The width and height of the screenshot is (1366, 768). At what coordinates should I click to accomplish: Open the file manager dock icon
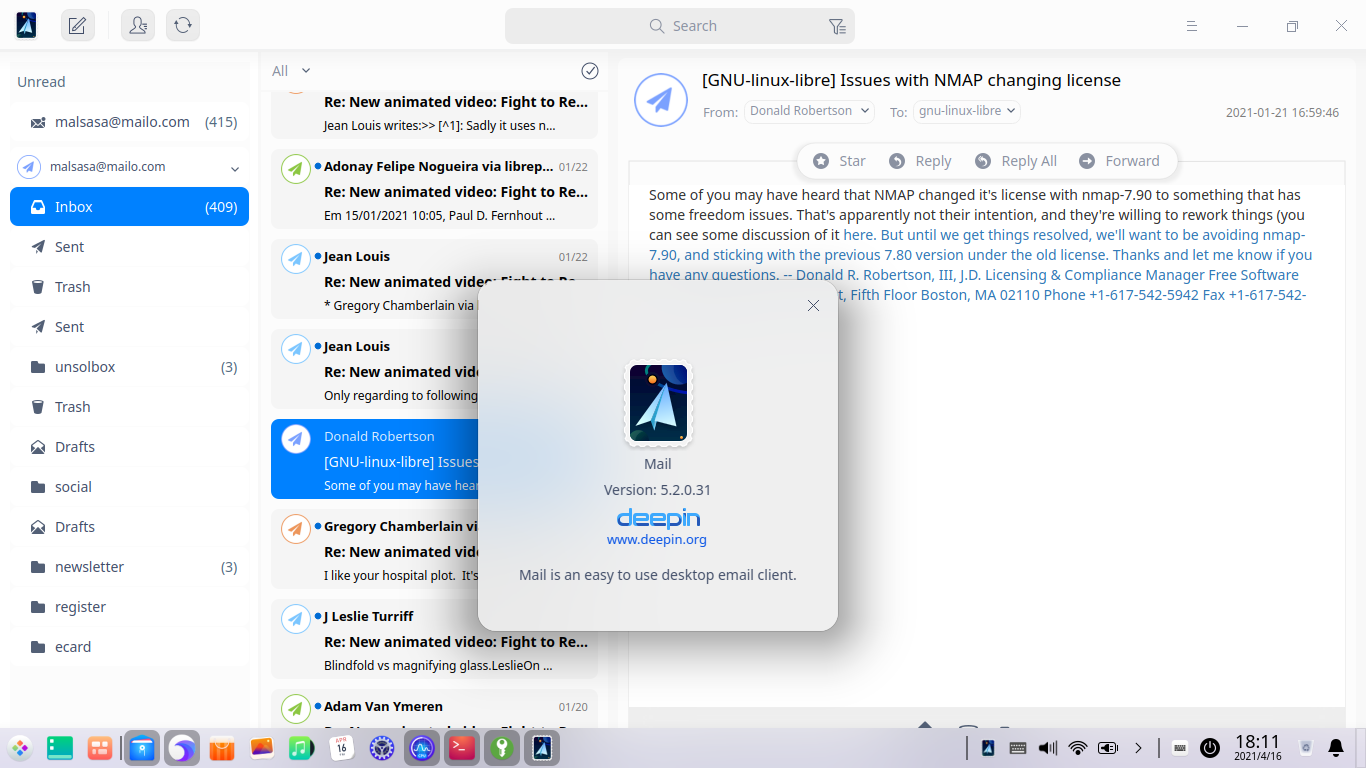[x=142, y=747]
